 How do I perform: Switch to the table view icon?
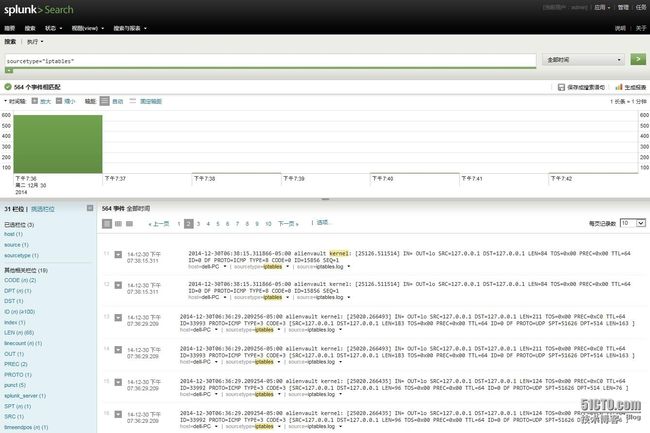[x=118, y=224]
